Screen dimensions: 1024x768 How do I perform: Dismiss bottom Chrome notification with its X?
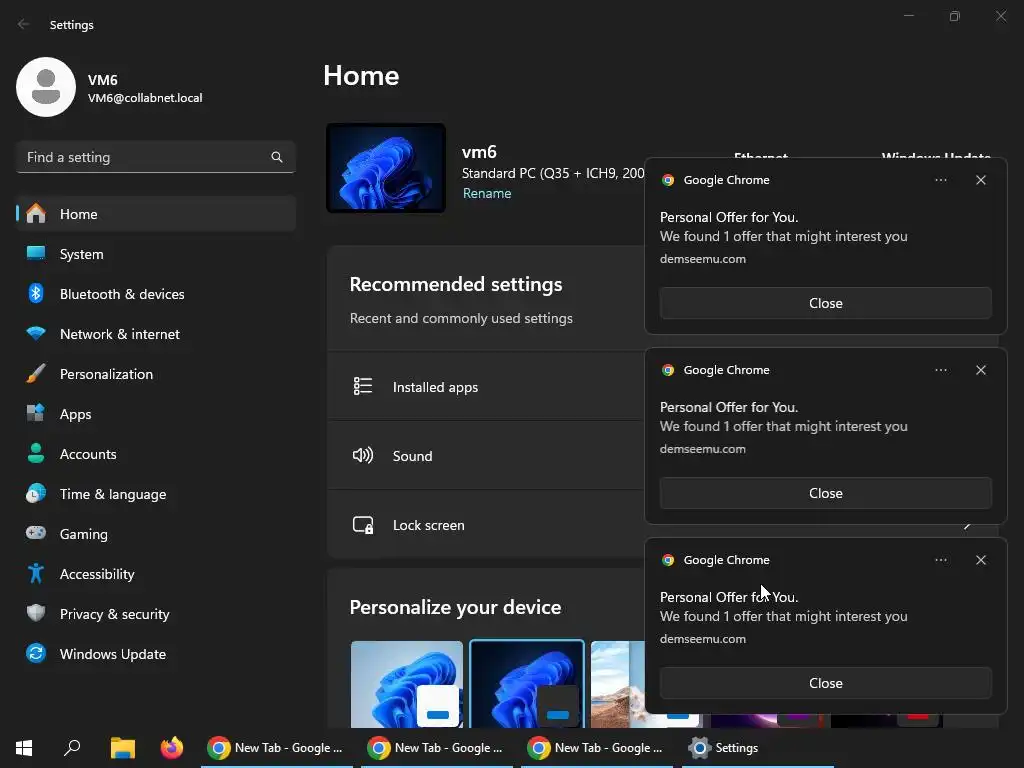981,560
